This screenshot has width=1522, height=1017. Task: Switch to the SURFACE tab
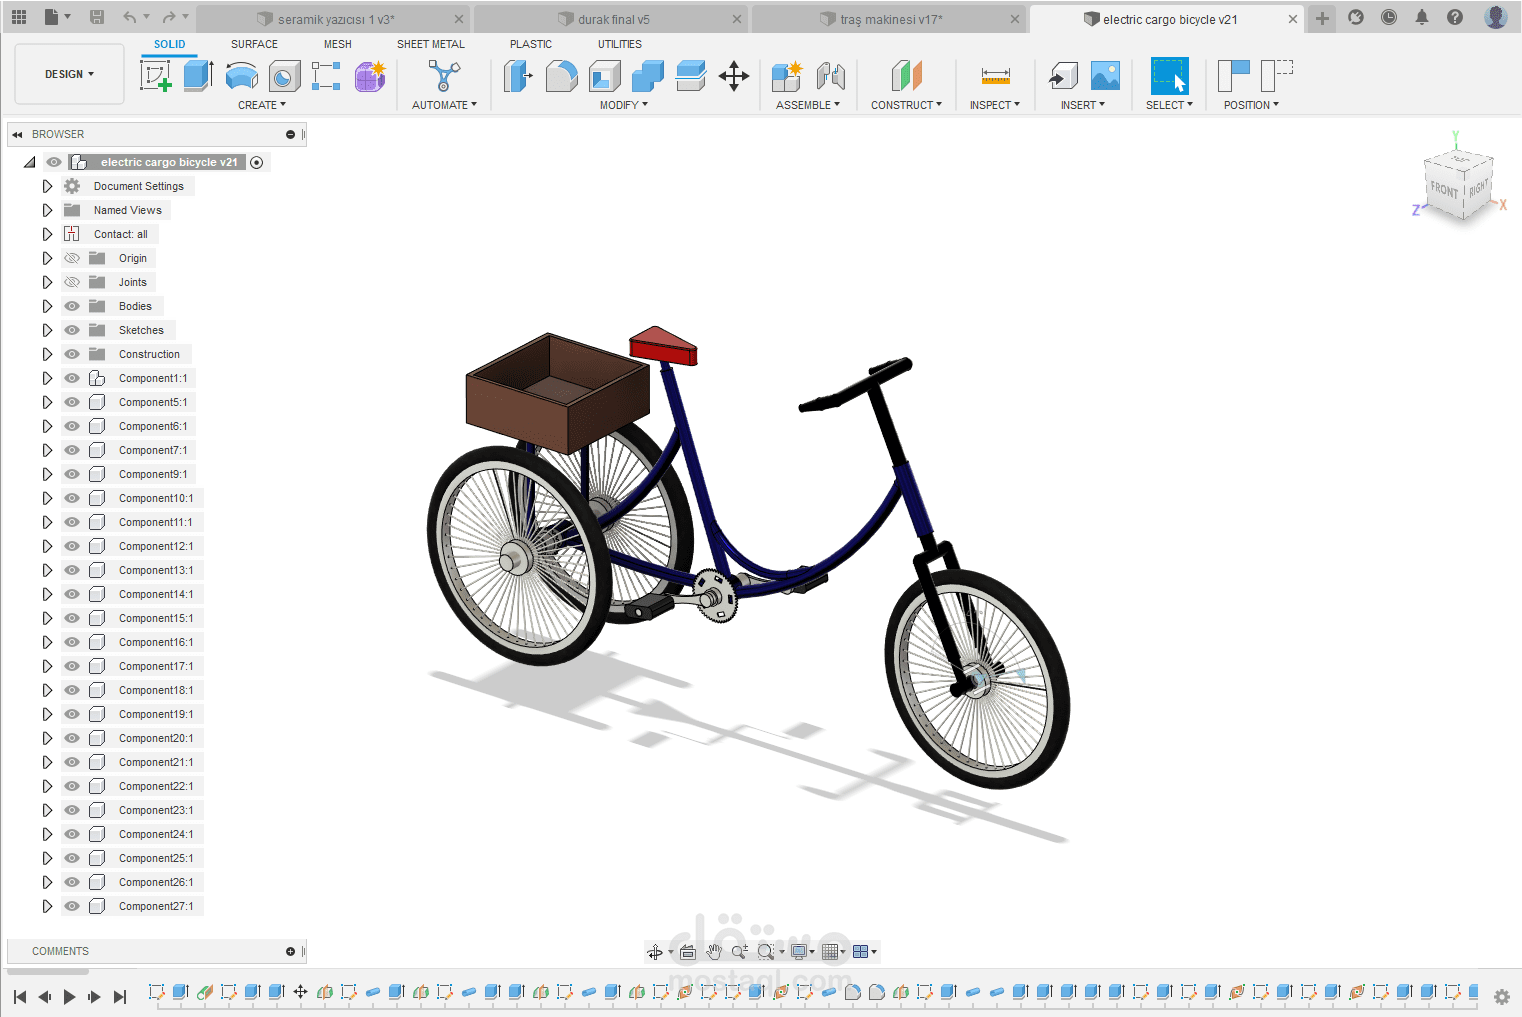click(x=254, y=44)
